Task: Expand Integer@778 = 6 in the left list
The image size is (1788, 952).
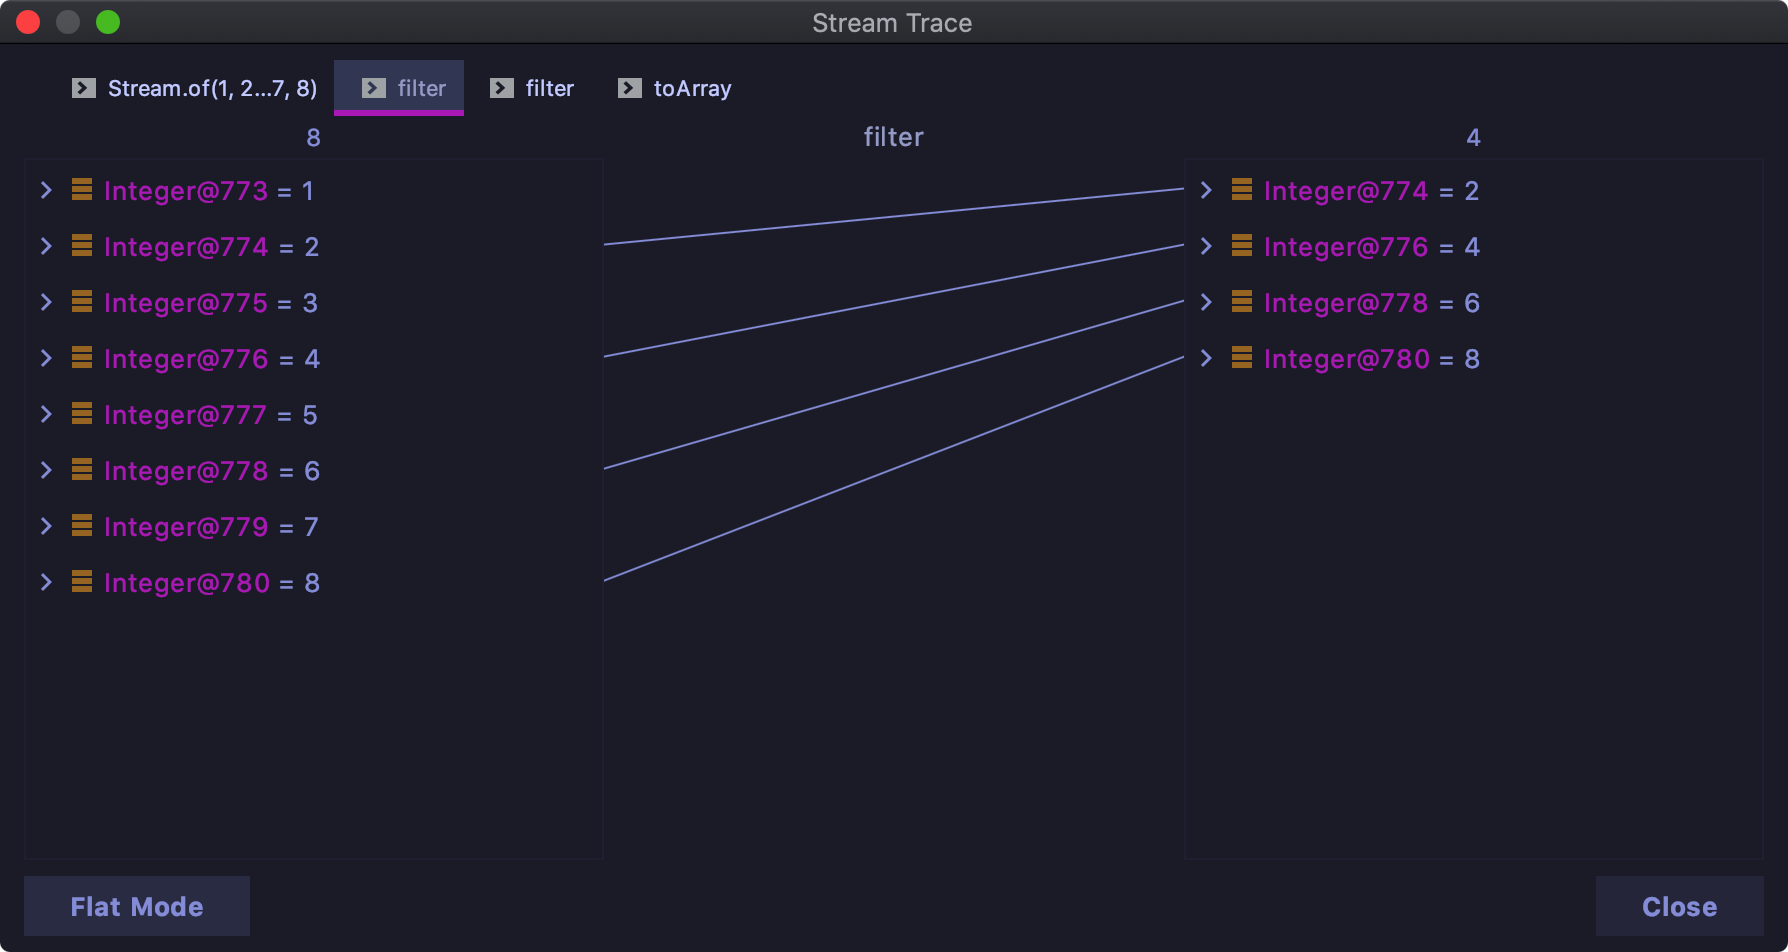Action: click(46, 470)
